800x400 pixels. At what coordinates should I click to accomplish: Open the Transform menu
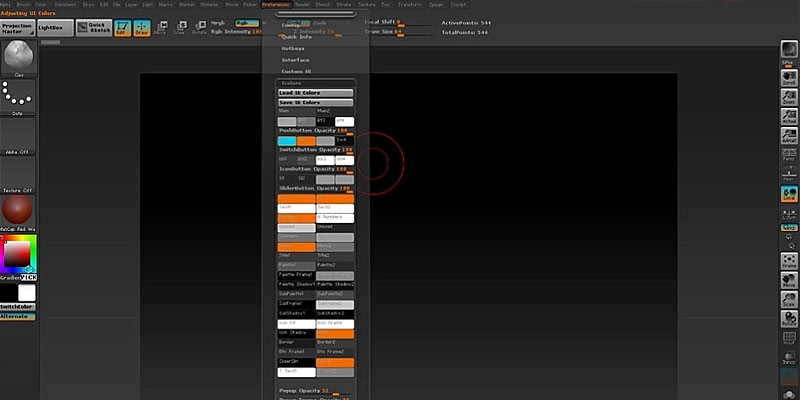click(x=410, y=5)
